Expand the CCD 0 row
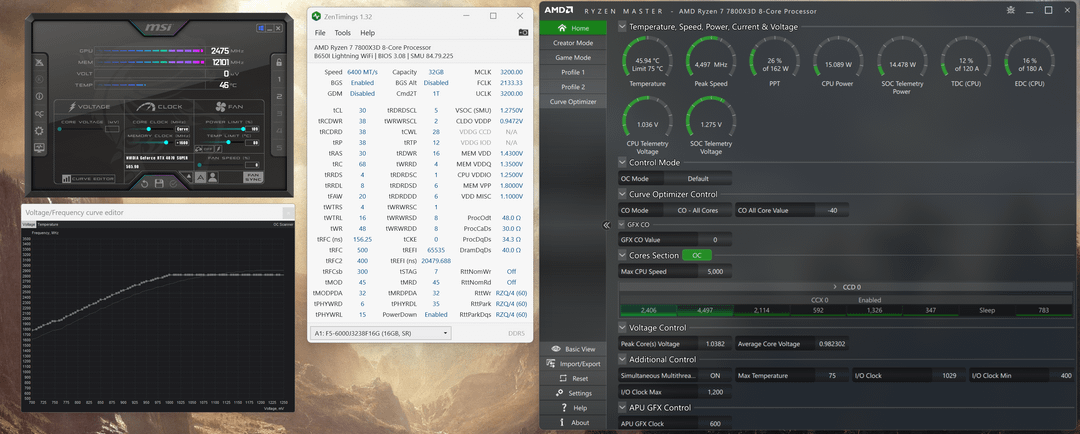Image resolution: width=1080 pixels, height=434 pixels. (846, 287)
